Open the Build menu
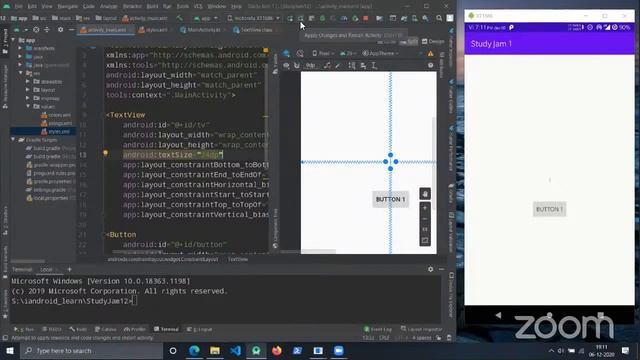The width and height of the screenshot is (640, 360). [x=152, y=6]
